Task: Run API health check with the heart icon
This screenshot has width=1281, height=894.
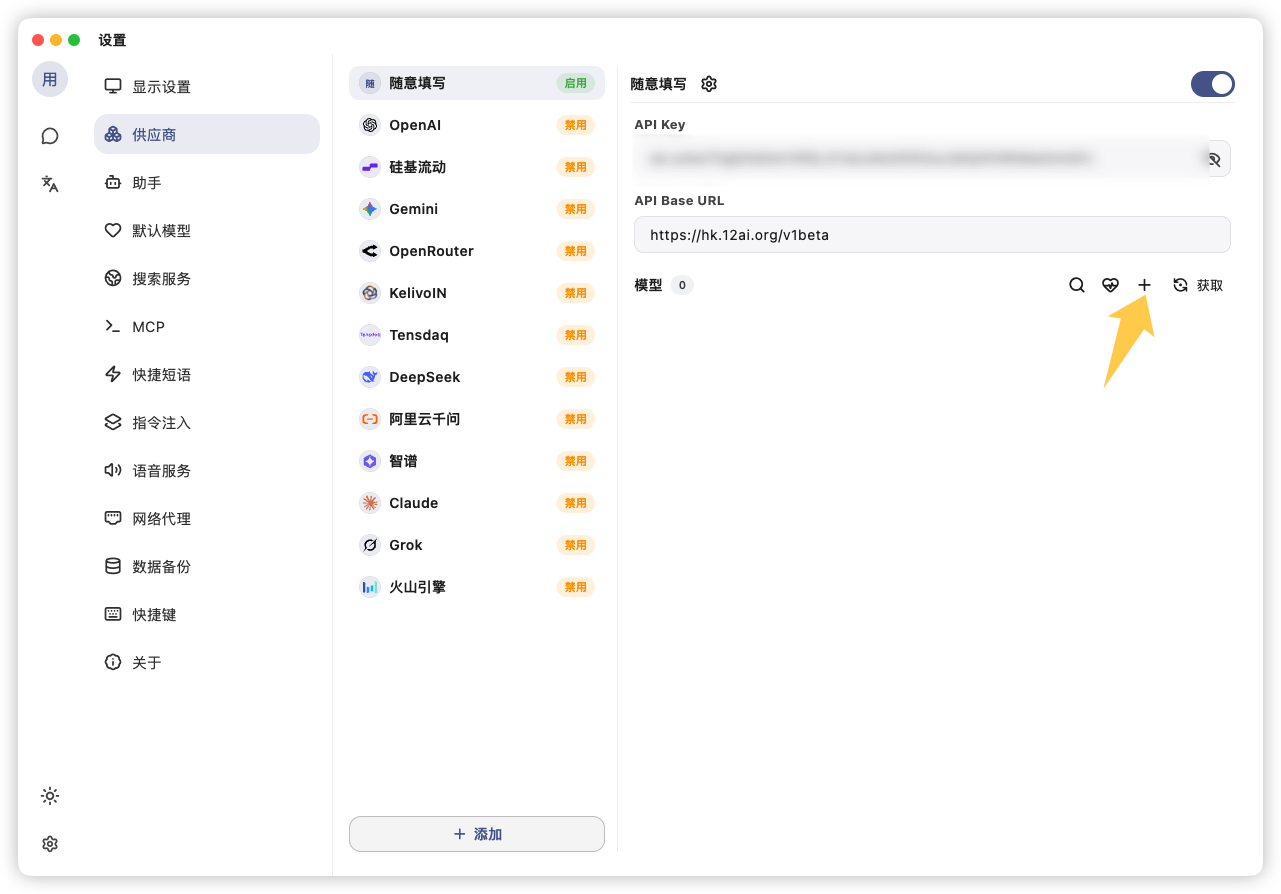Action: [1110, 285]
